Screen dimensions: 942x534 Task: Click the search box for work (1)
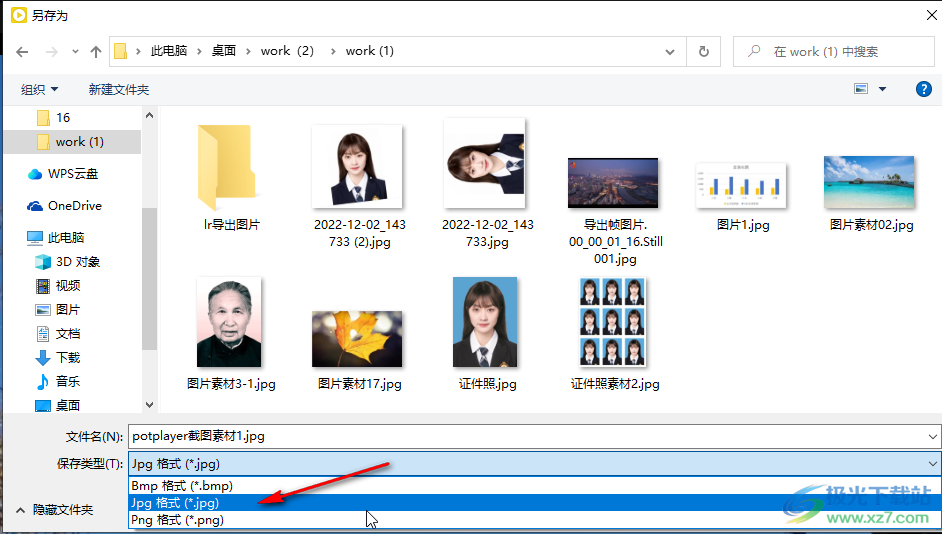tap(834, 52)
